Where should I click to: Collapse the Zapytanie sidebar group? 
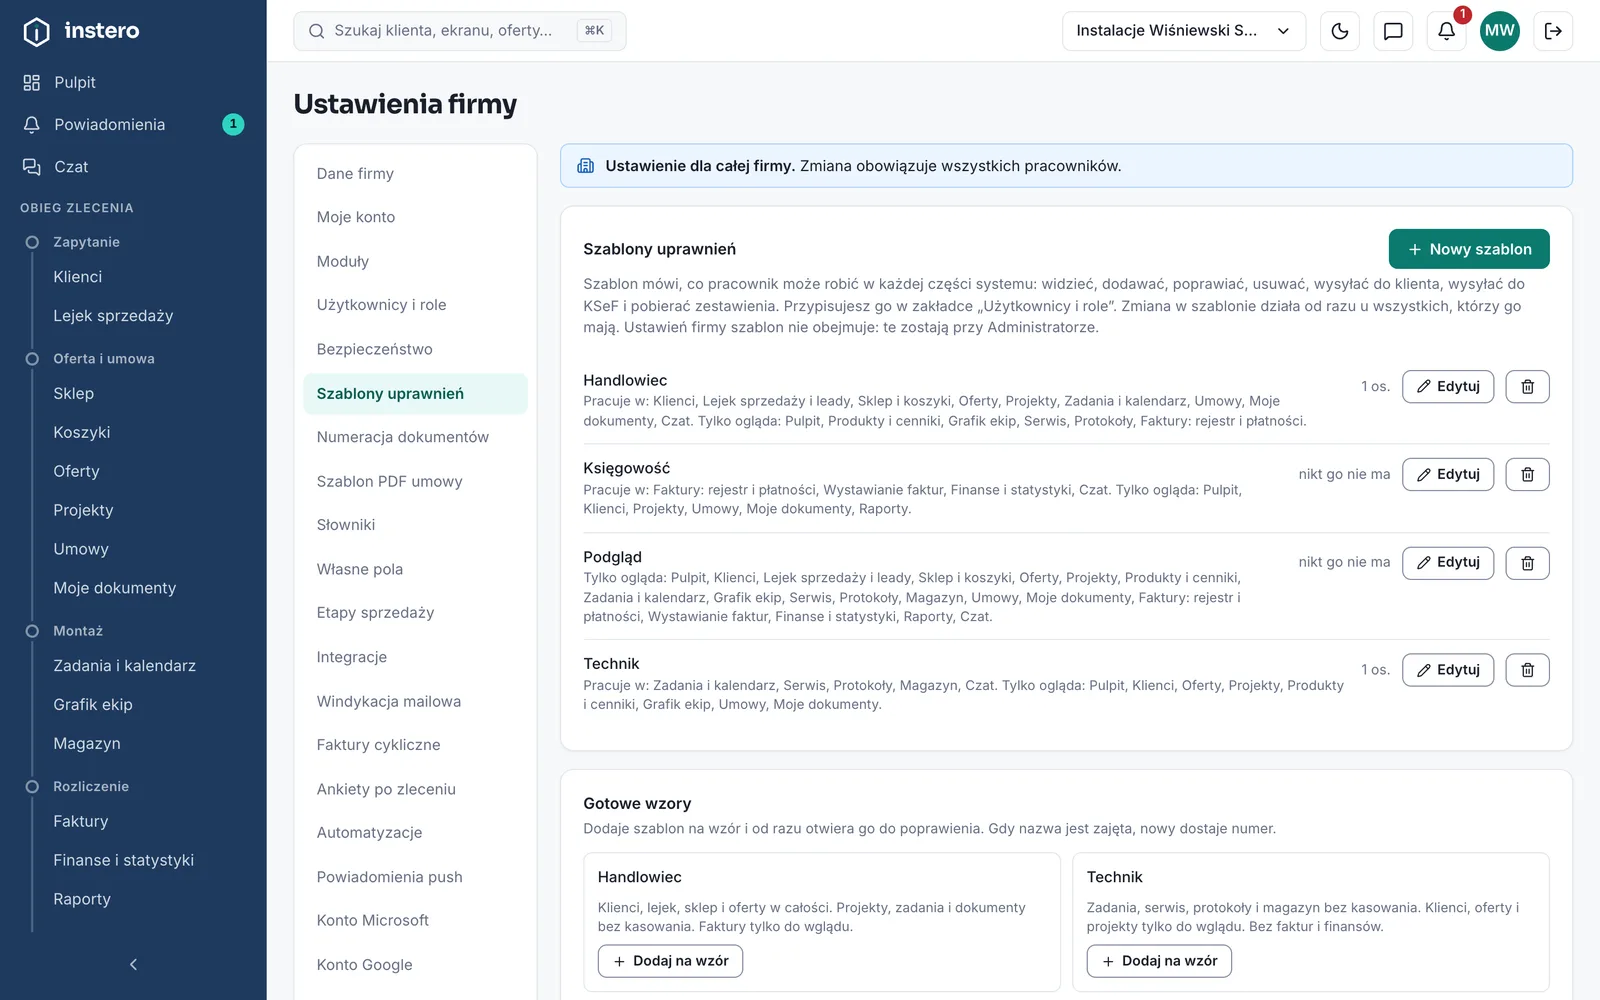86,242
